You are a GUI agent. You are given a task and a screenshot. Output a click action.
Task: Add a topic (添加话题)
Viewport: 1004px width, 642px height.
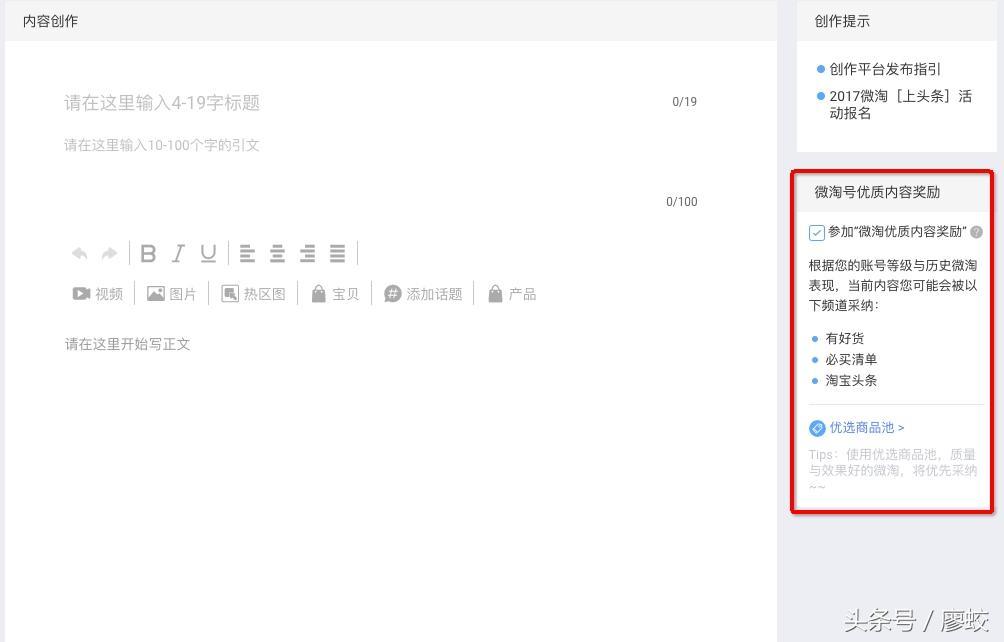pos(423,294)
